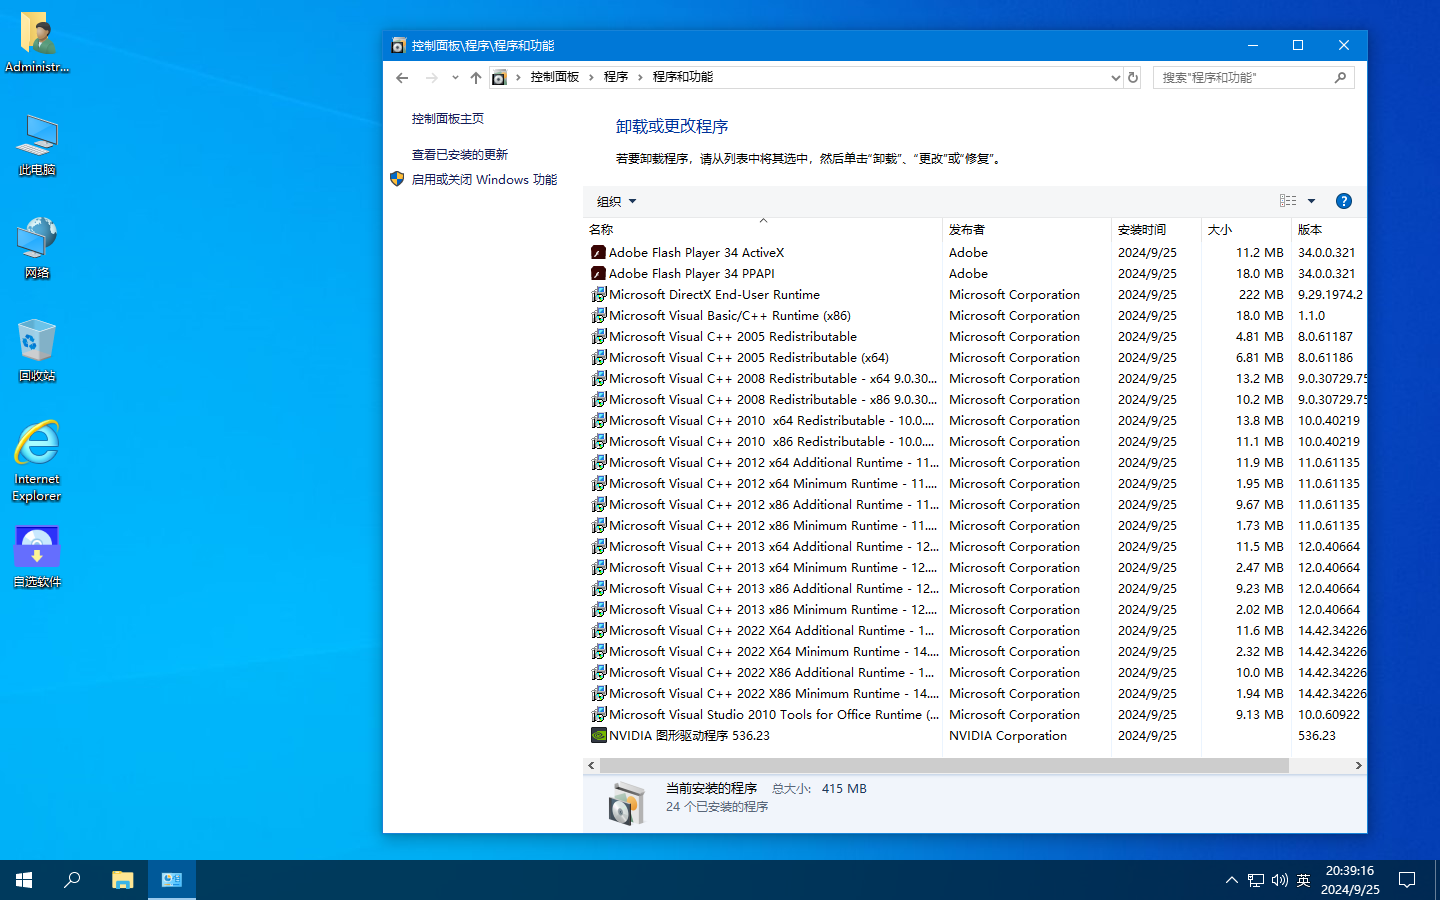
Task: Click Adobe Flash Player 34 ActiveX icon
Action: [x=598, y=253]
